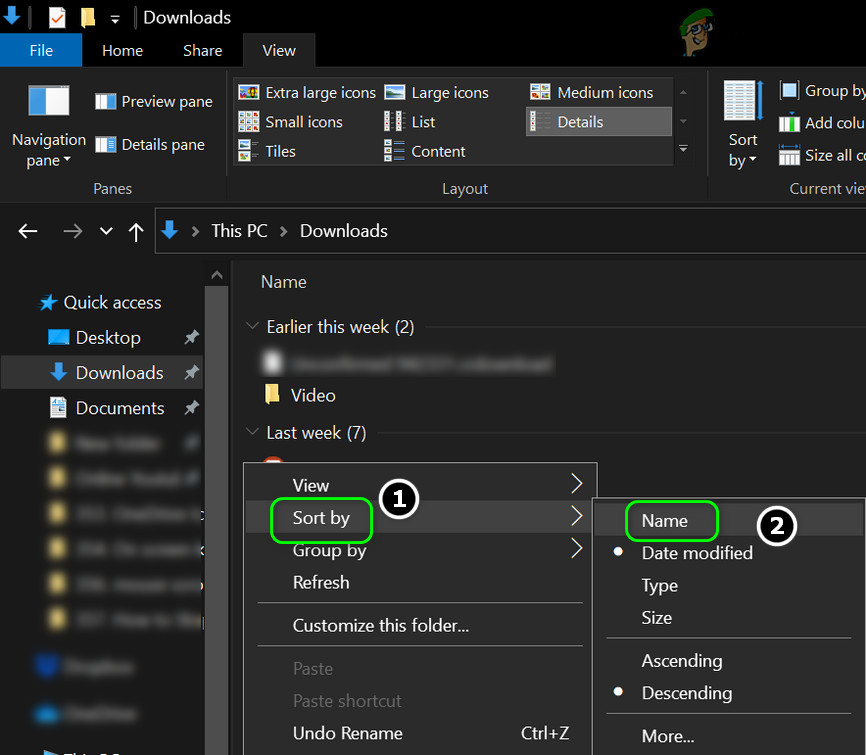Choose Small icons layout option

292,122
